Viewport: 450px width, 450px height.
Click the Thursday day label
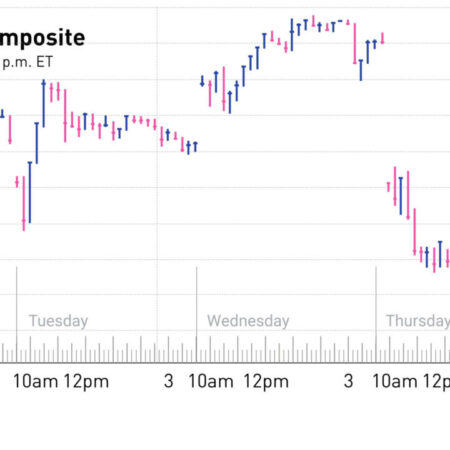coord(418,321)
